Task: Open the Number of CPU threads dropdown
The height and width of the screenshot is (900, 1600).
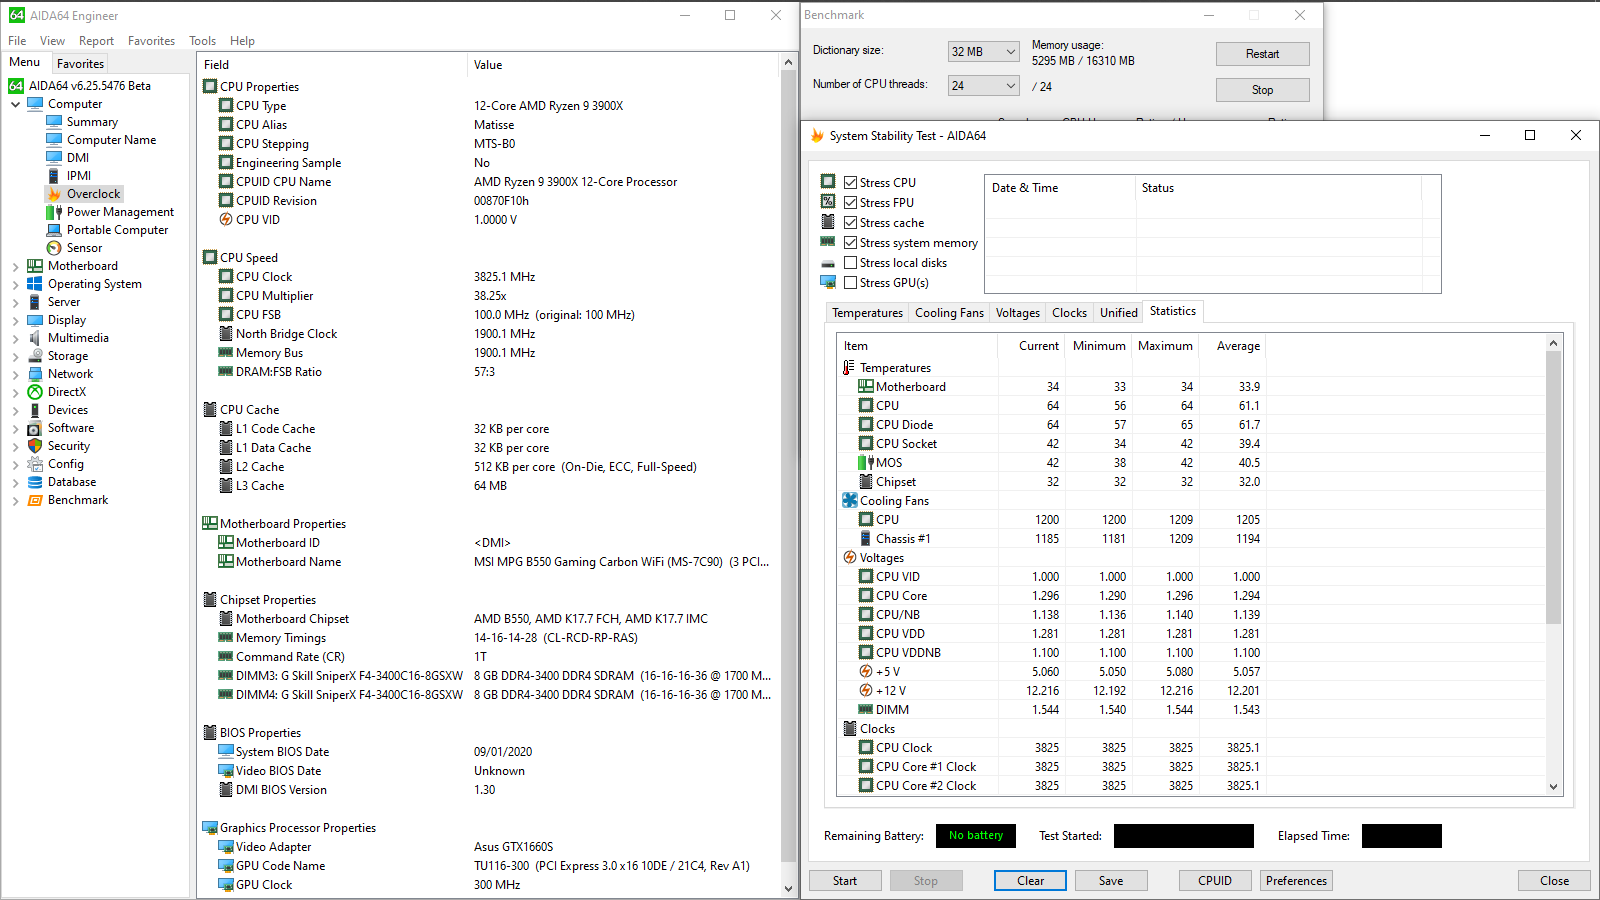Action: point(983,86)
